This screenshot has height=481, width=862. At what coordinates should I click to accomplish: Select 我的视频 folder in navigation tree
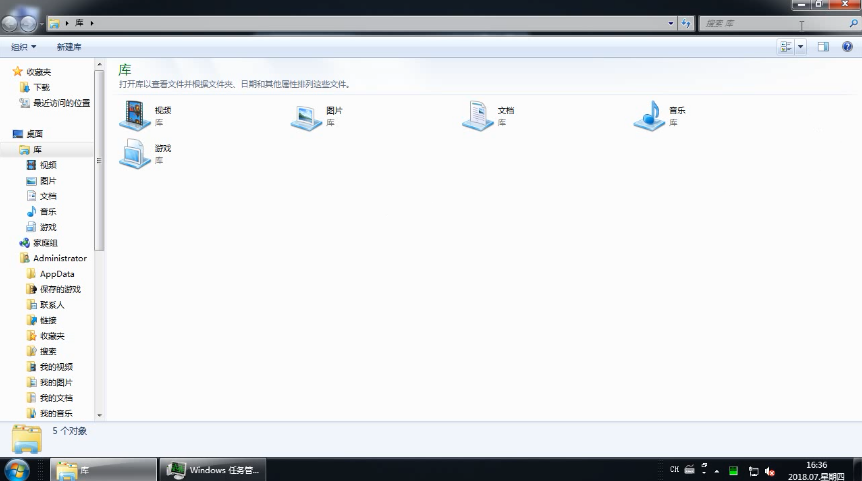pyautogui.click(x=49, y=367)
